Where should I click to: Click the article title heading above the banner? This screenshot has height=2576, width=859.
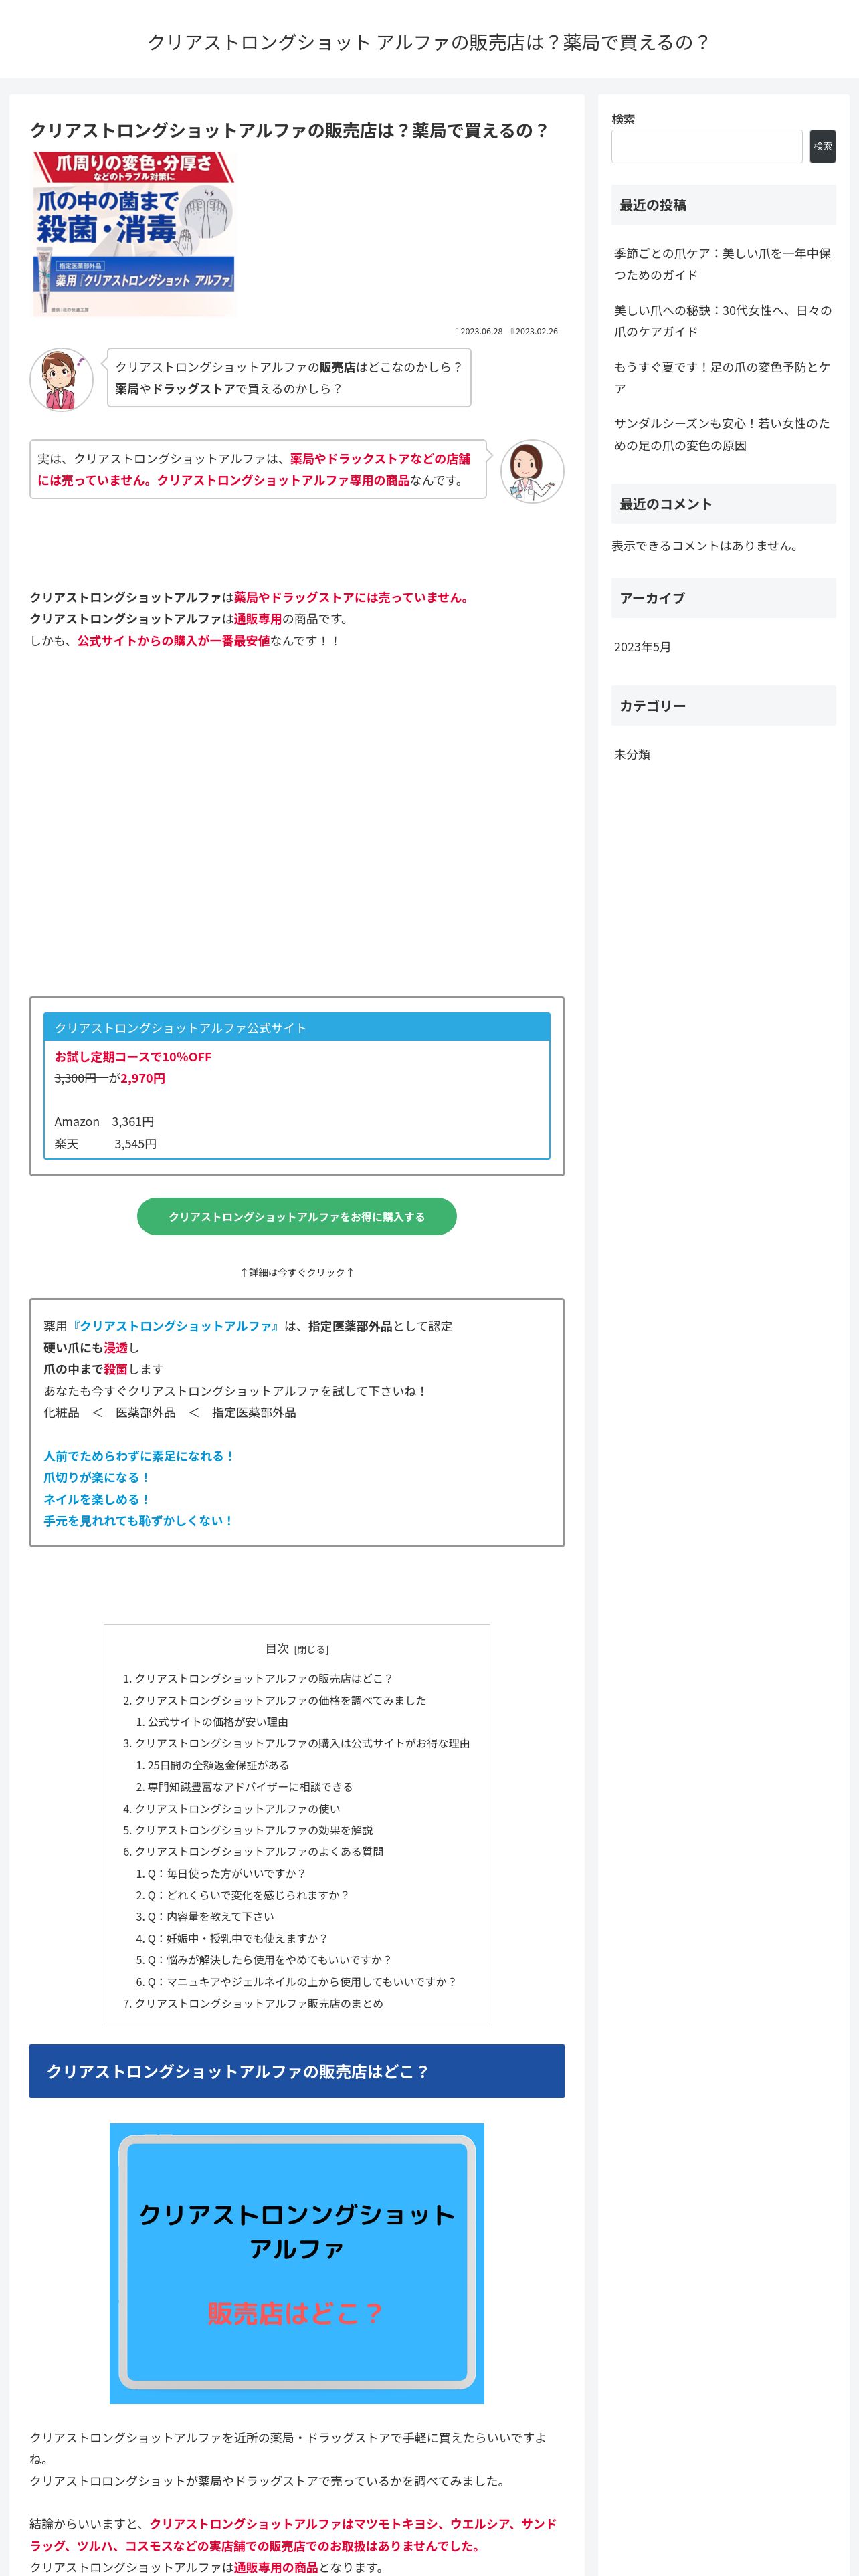(290, 130)
